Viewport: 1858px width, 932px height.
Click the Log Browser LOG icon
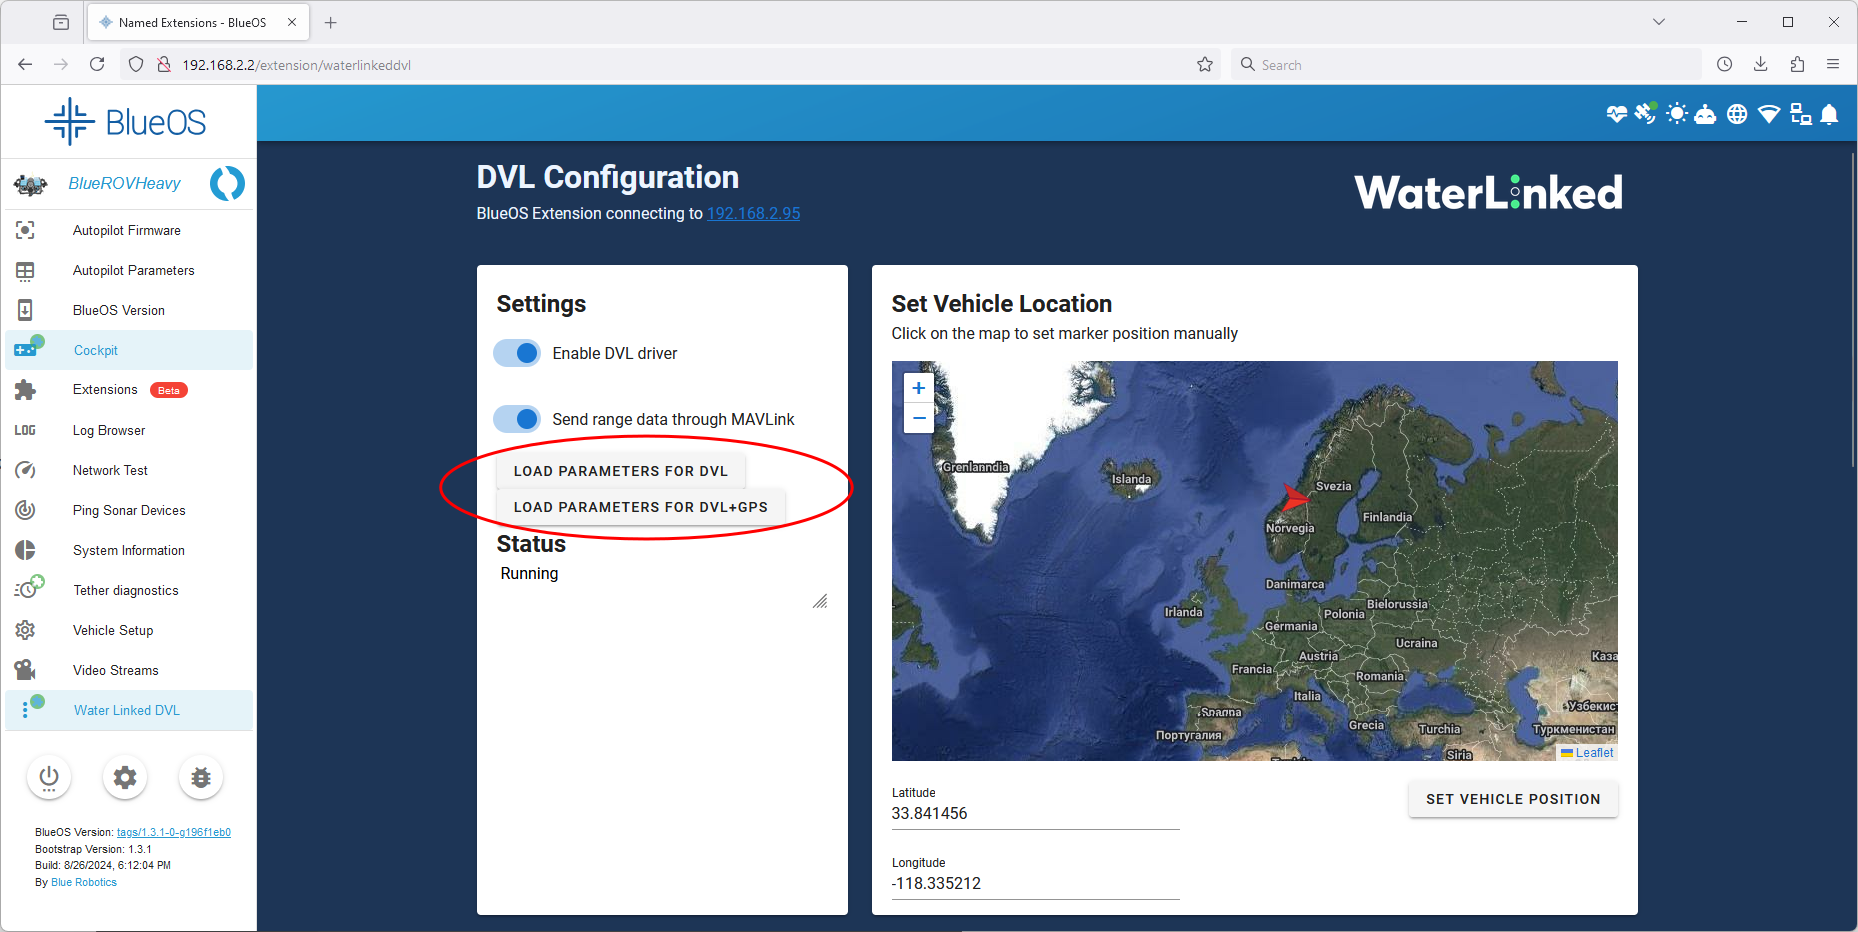(25, 430)
